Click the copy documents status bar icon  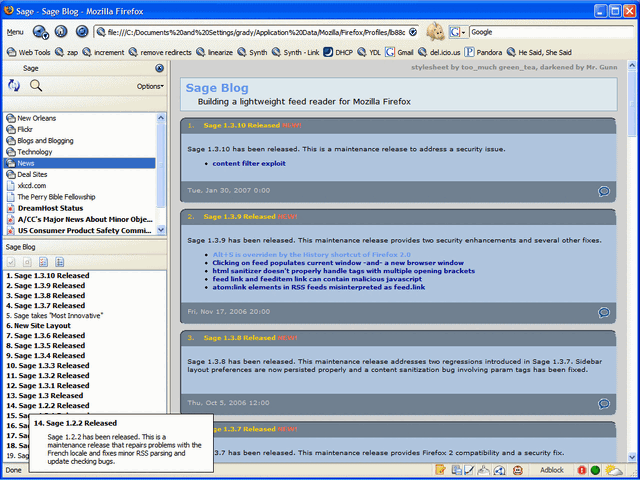coord(457,470)
